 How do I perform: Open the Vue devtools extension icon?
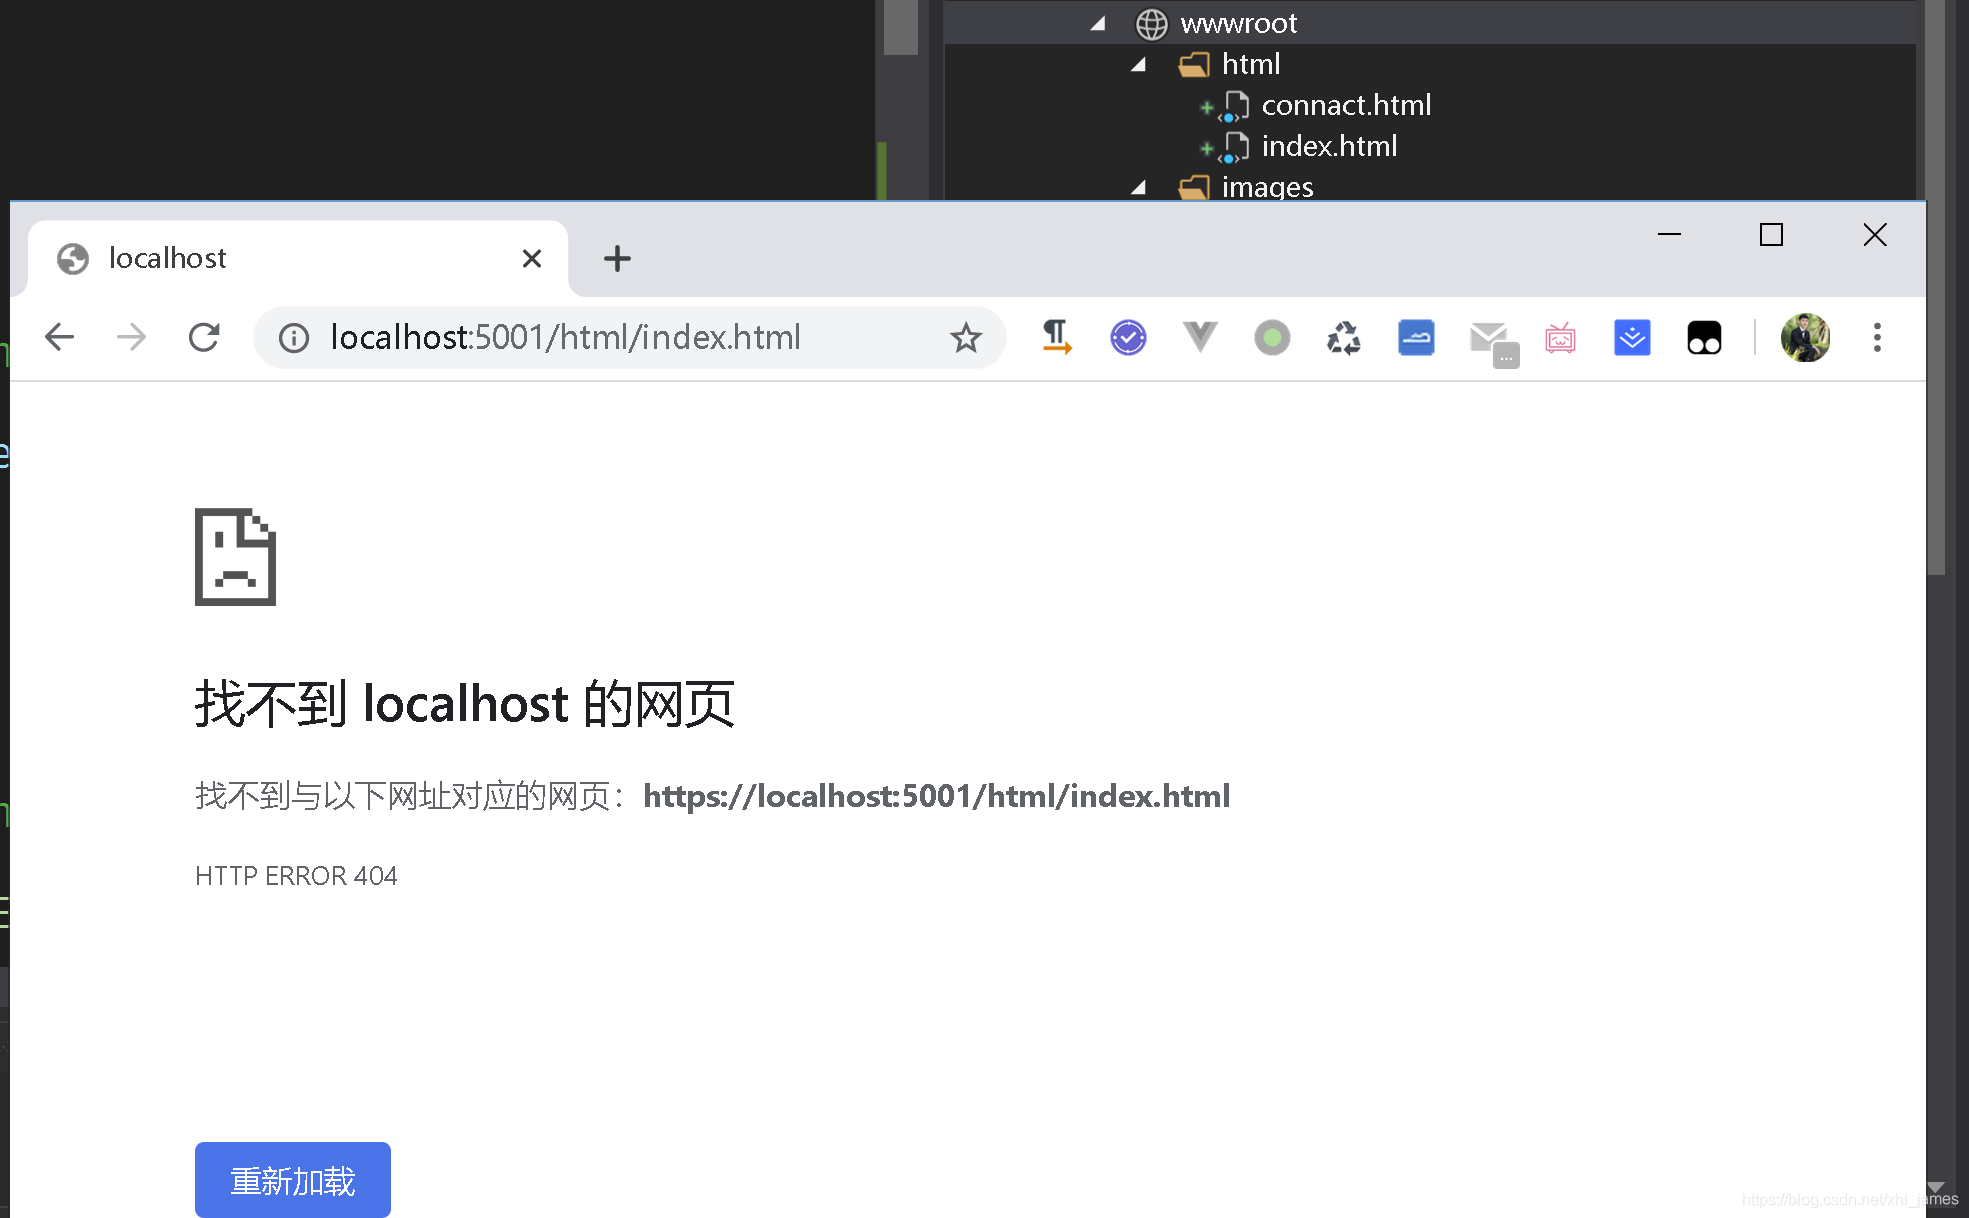[1200, 337]
